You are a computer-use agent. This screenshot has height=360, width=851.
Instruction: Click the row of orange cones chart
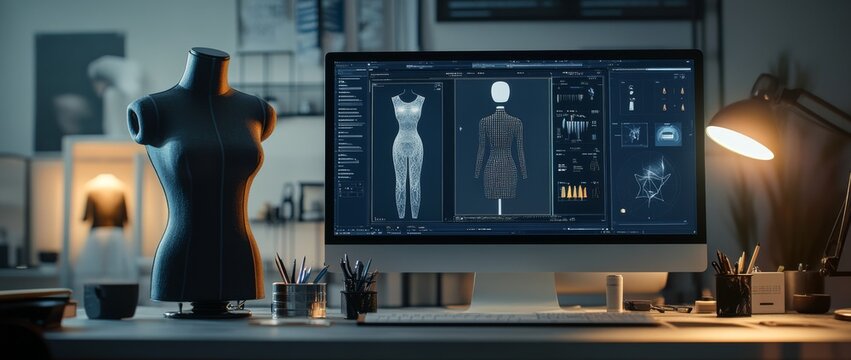[x=573, y=191]
